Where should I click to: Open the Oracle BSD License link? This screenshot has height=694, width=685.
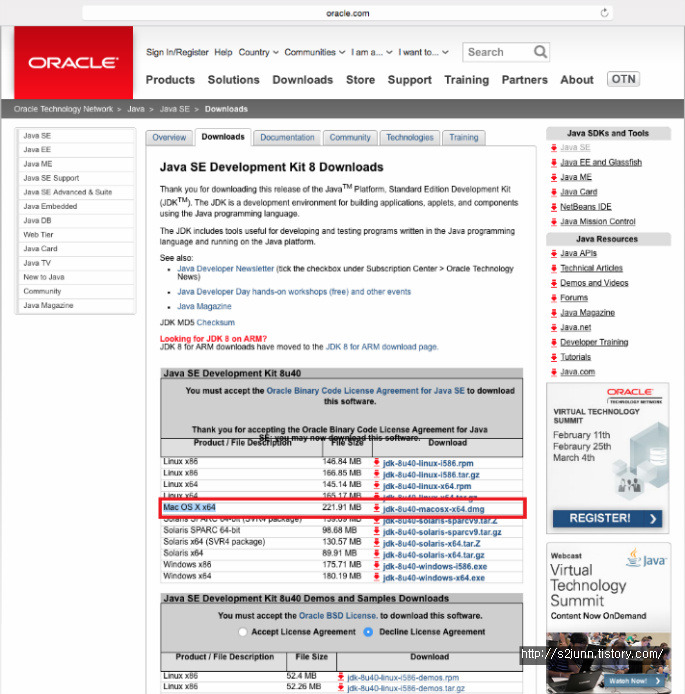pos(339,616)
